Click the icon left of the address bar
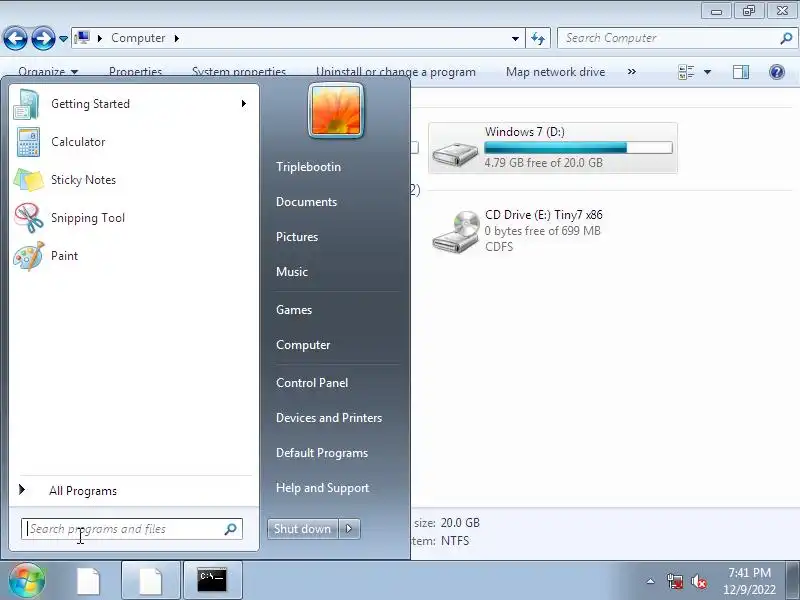This screenshot has width=800, height=600. pos(82,38)
